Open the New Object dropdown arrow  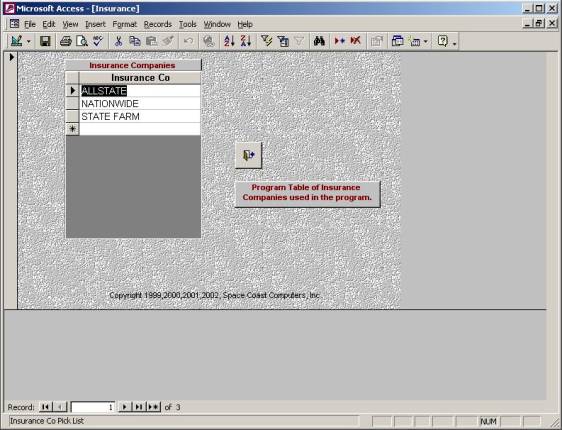(426, 42)
